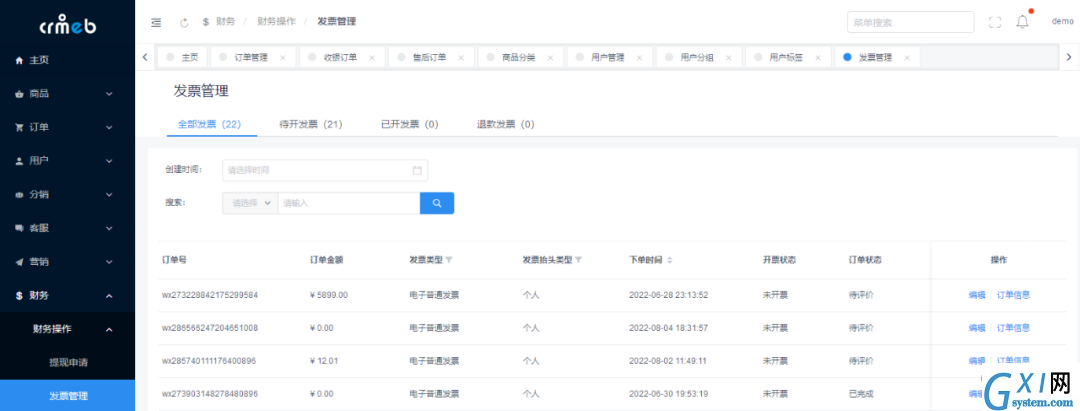Click the 创建时间 date picker field
The width and height of the screenshot is (1080, 411).
click(x=325, y=170)
